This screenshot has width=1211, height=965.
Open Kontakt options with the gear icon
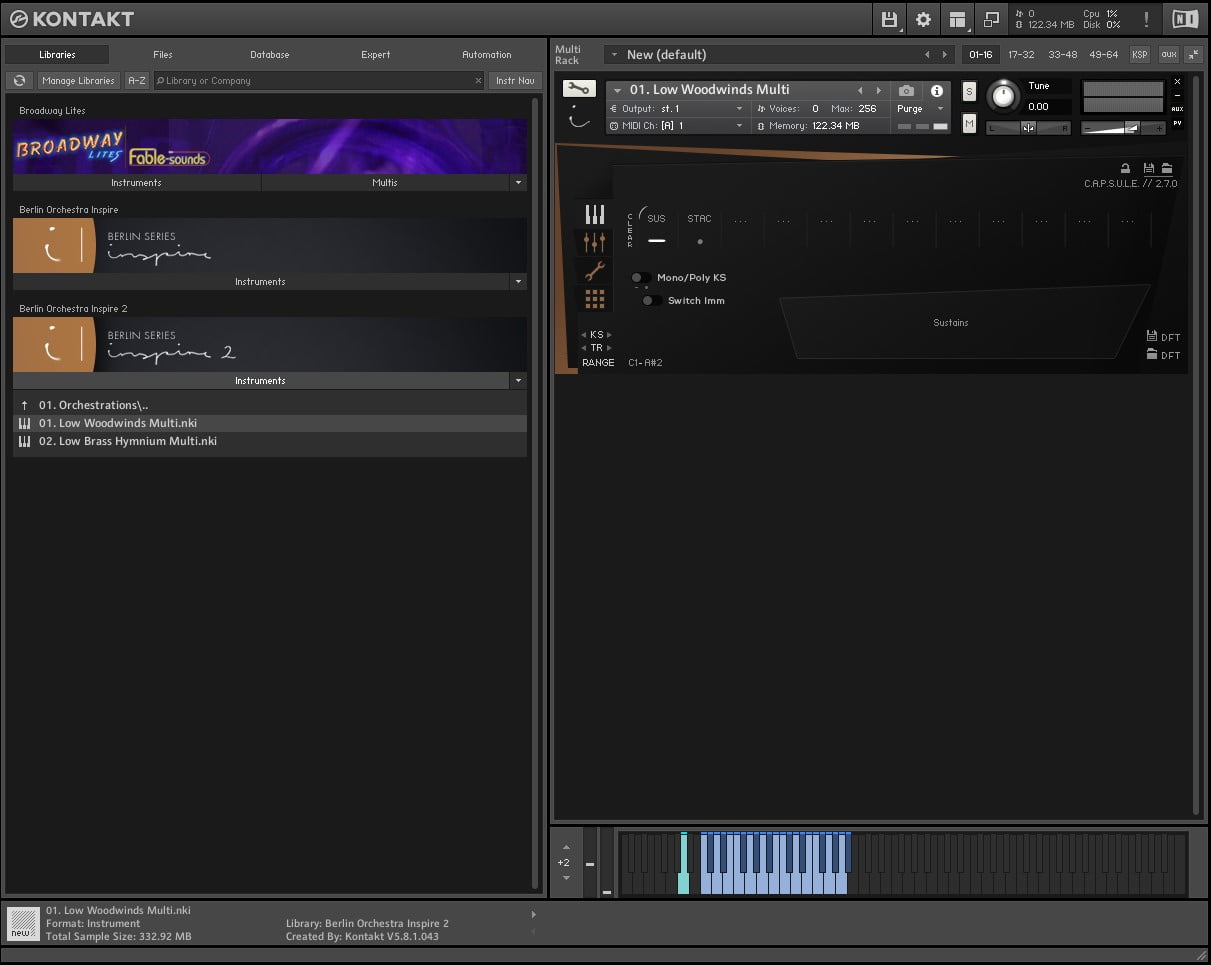[x=923, y=19]
